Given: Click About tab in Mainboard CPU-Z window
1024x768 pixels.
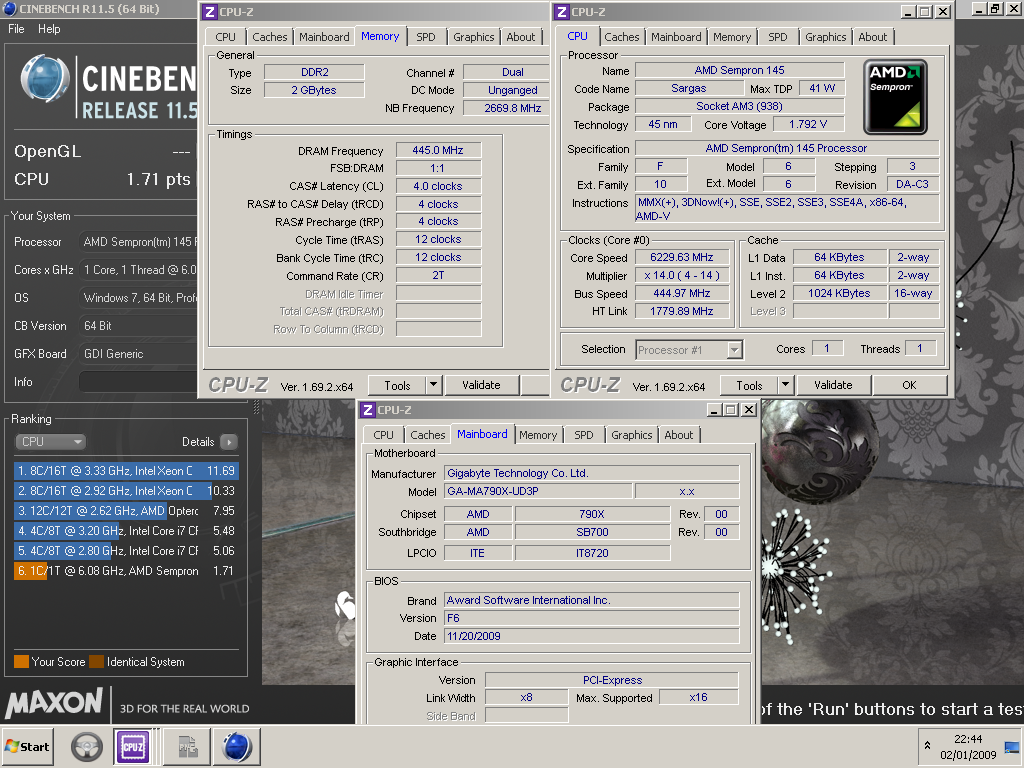Looking at the screenshot, I should [679, 435].
